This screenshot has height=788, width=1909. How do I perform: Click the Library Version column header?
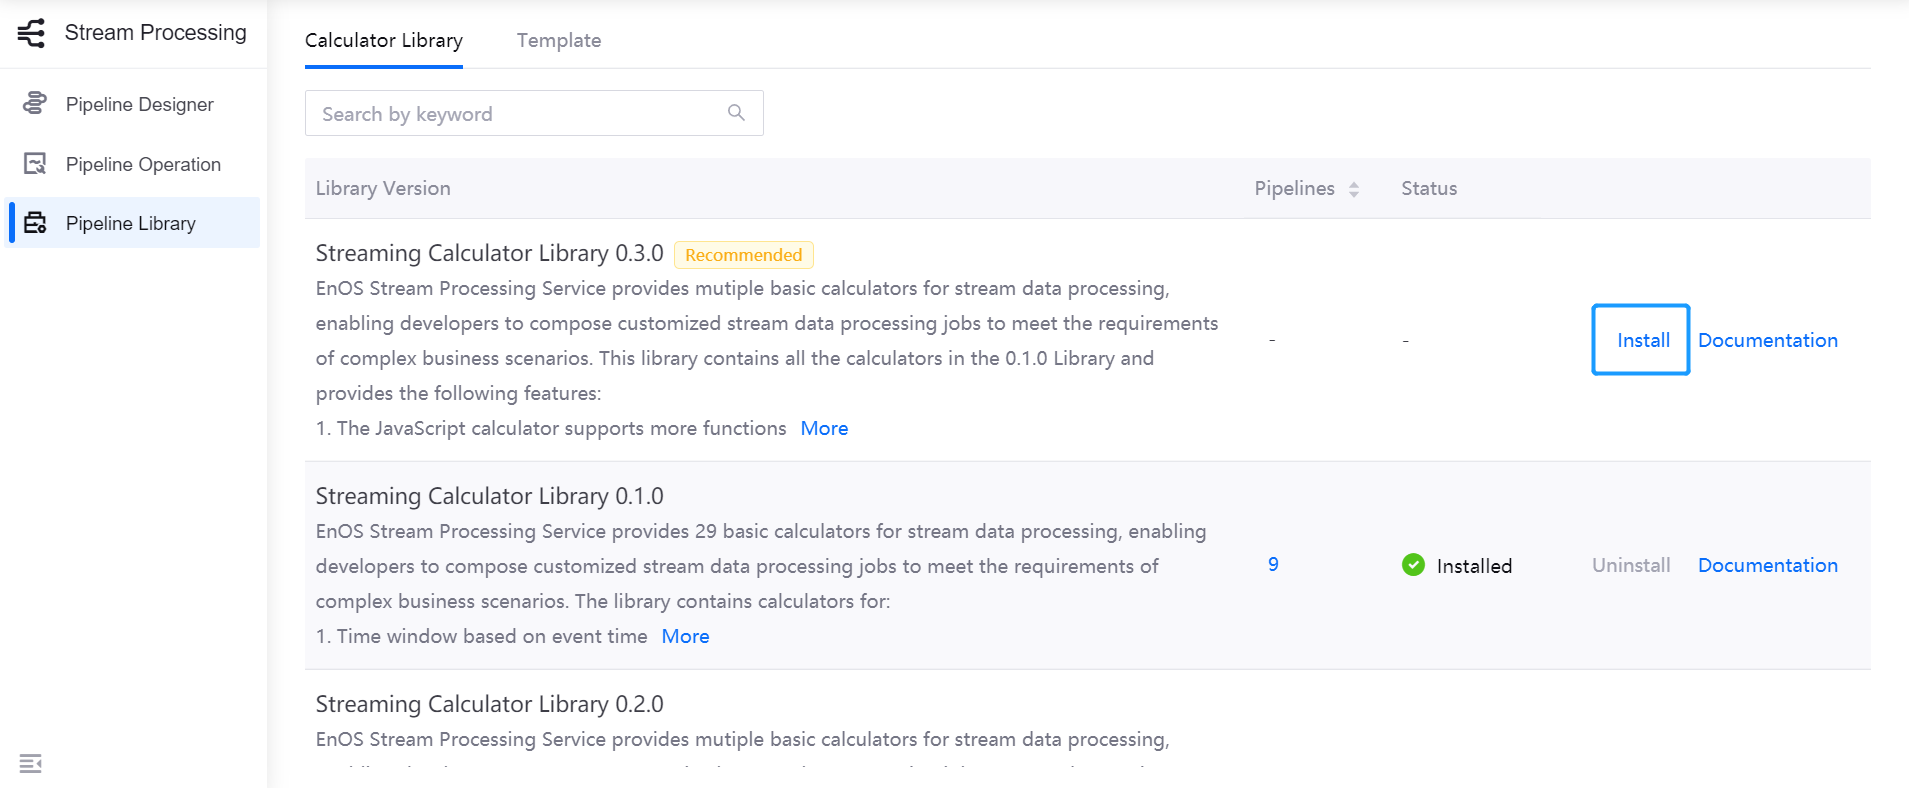click(x=383, y=188)
